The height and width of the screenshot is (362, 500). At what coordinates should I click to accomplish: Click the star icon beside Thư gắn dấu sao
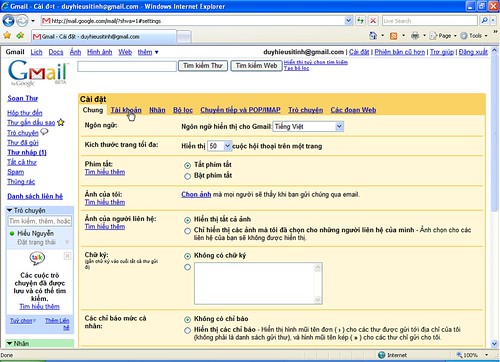pyautogui.click(x=61, y=122)
